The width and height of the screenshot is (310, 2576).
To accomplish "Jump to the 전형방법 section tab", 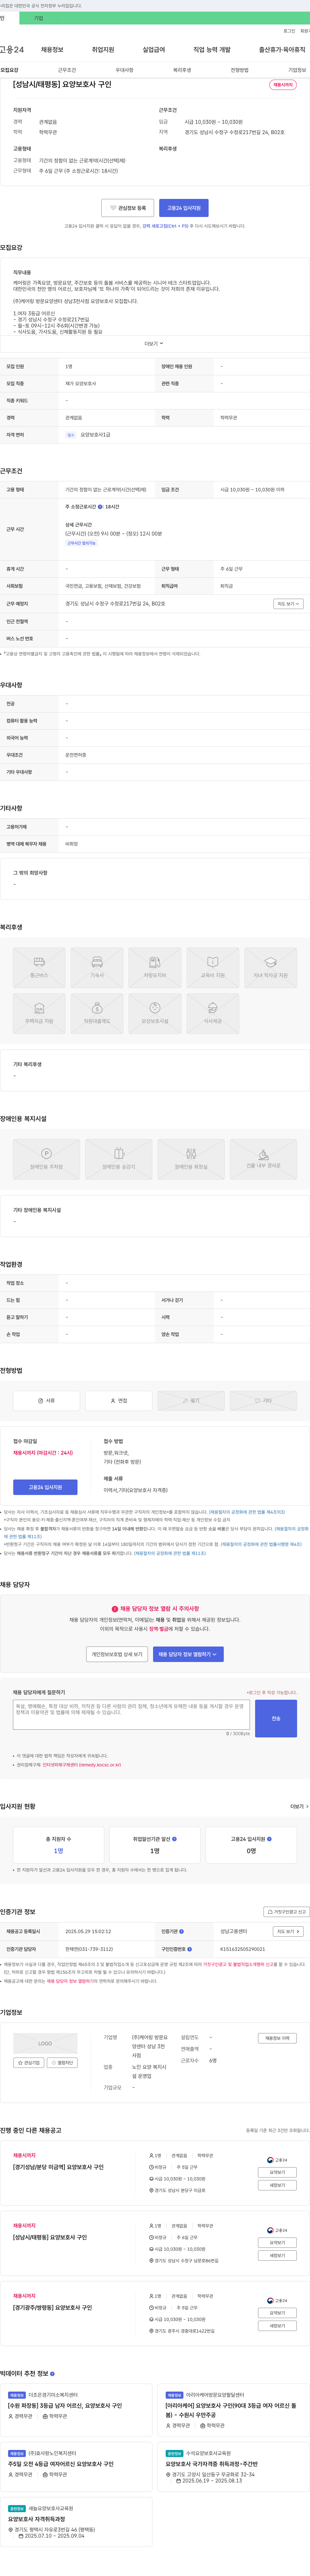I will tap(240, 70).
